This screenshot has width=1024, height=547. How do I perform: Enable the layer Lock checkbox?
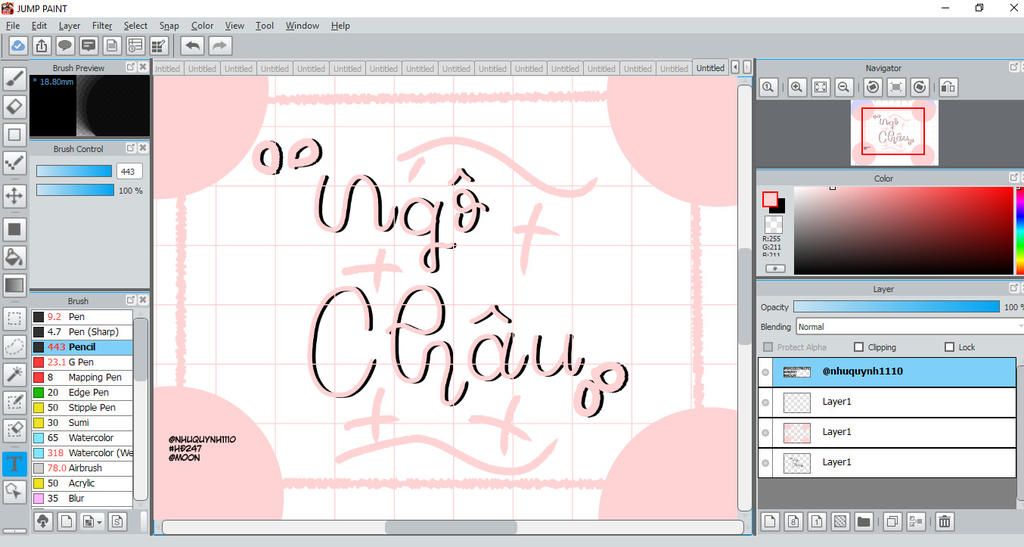pos(950,347)
